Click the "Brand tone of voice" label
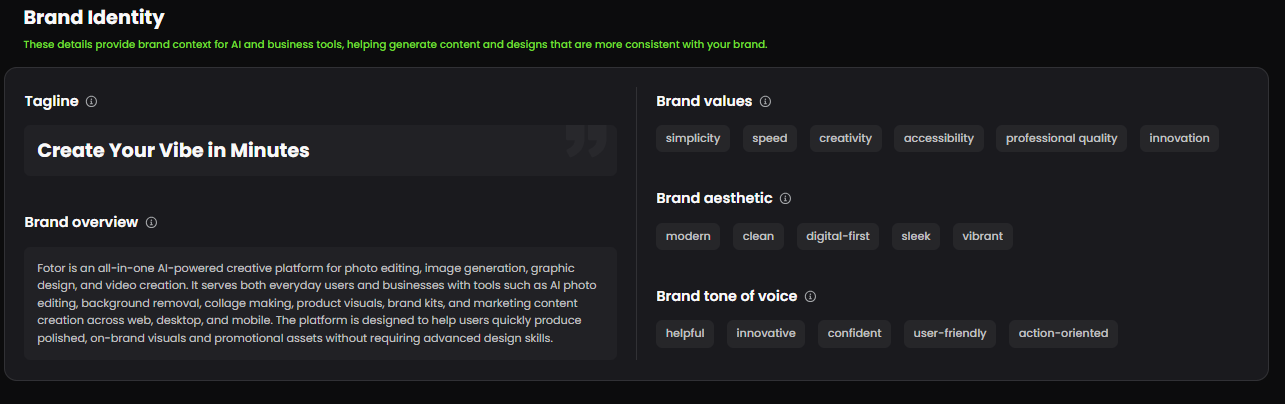1285x404 pixels. pyautogui.click(x=727, y=296)
